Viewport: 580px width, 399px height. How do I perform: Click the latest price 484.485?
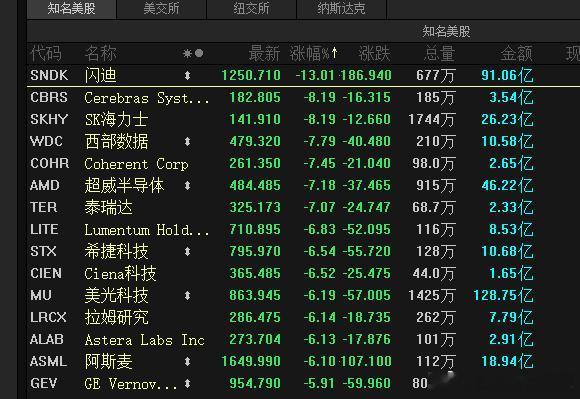click(255, 186)
